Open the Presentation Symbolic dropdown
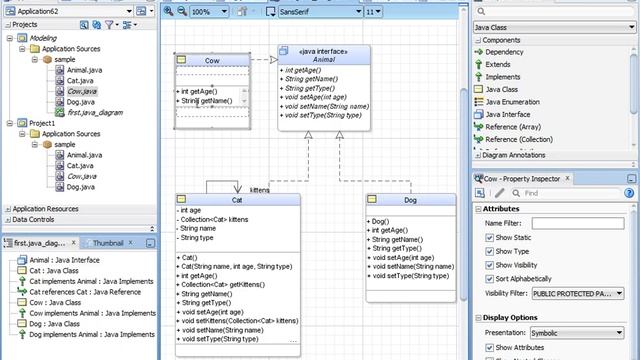The width and height of the screenshot is (640, 360). click(x=577, y=333)
